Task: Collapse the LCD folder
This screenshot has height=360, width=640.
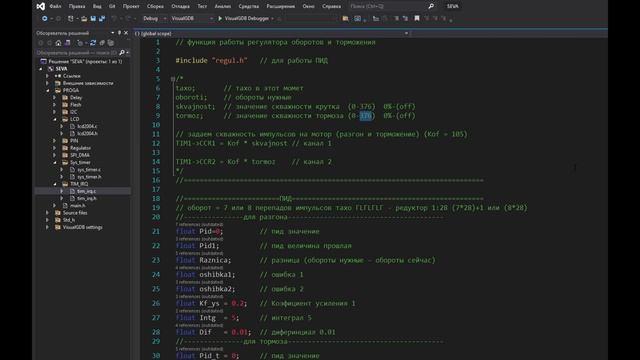Action: tap(55, 119)
